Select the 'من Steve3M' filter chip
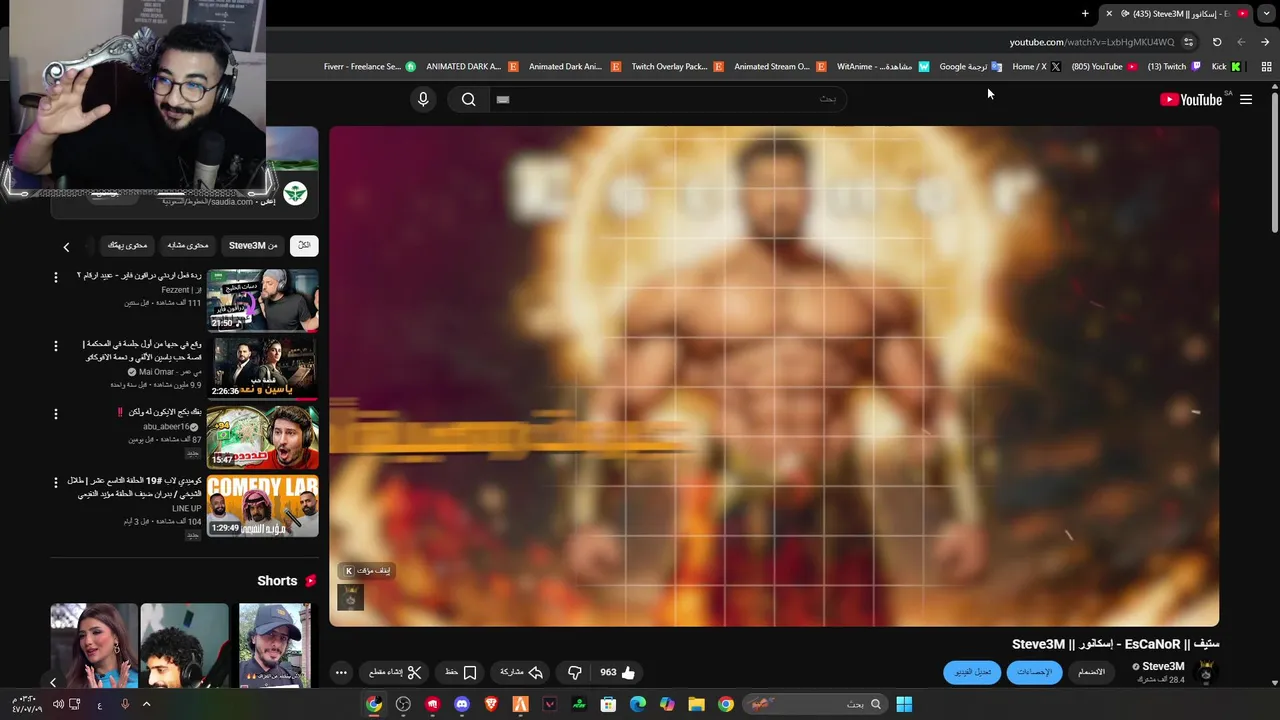 point(253,245)
